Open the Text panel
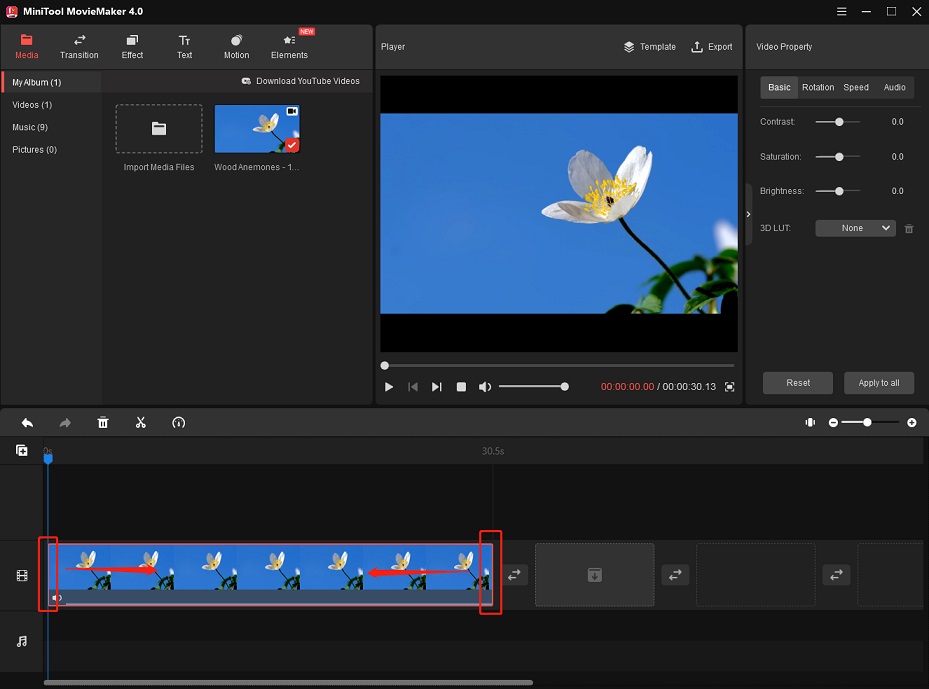Screen dimensions: 929x689 [x=184, y=46]
